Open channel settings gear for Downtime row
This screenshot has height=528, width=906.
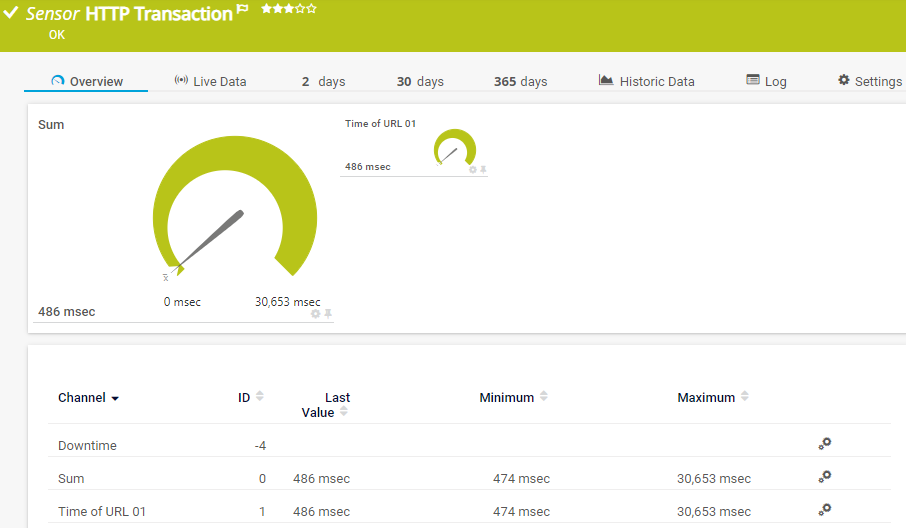[825, 444]
